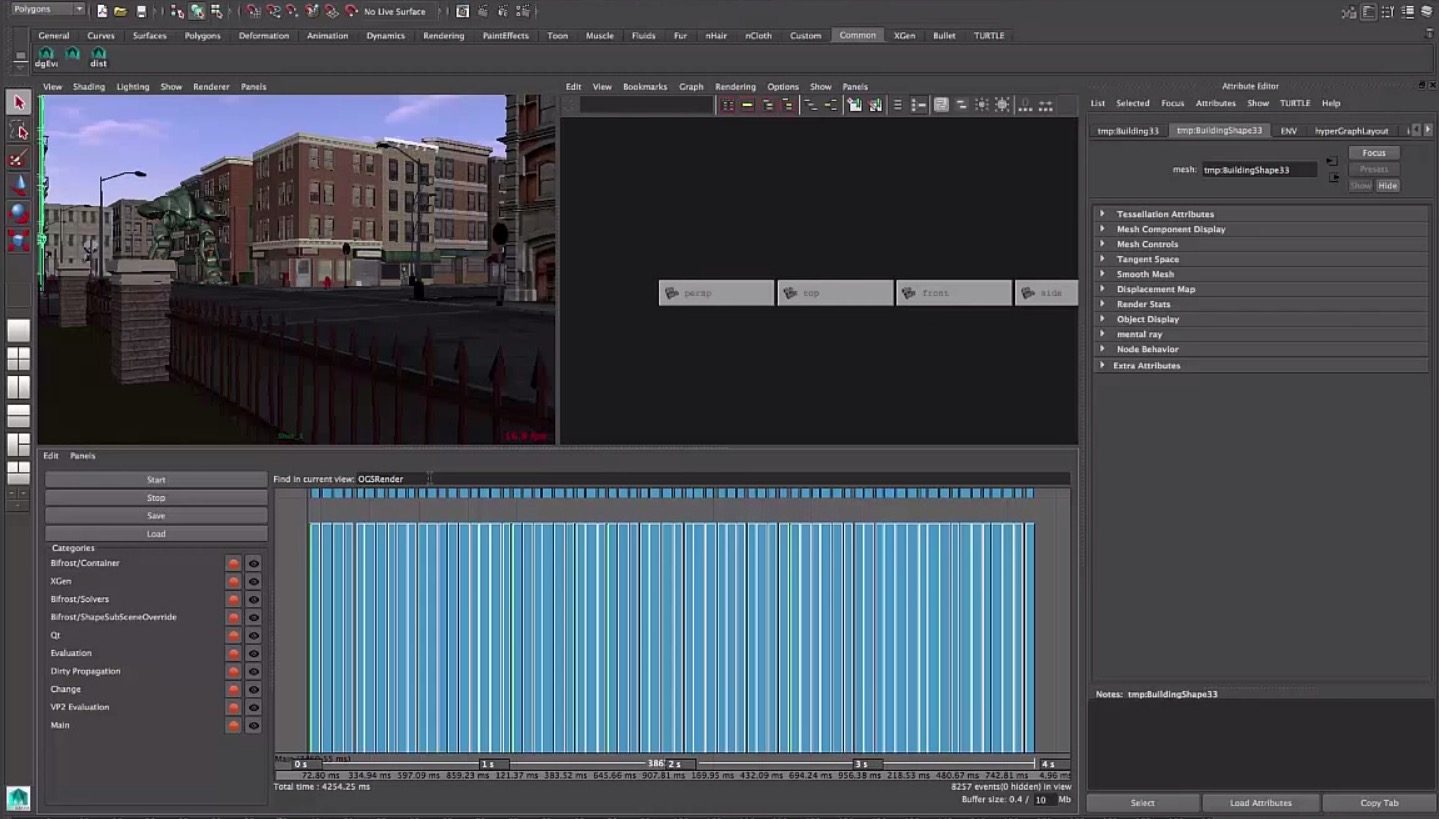Toggle visibility eye for Qt category
1439x819 pixels.
tap(254, 635)
